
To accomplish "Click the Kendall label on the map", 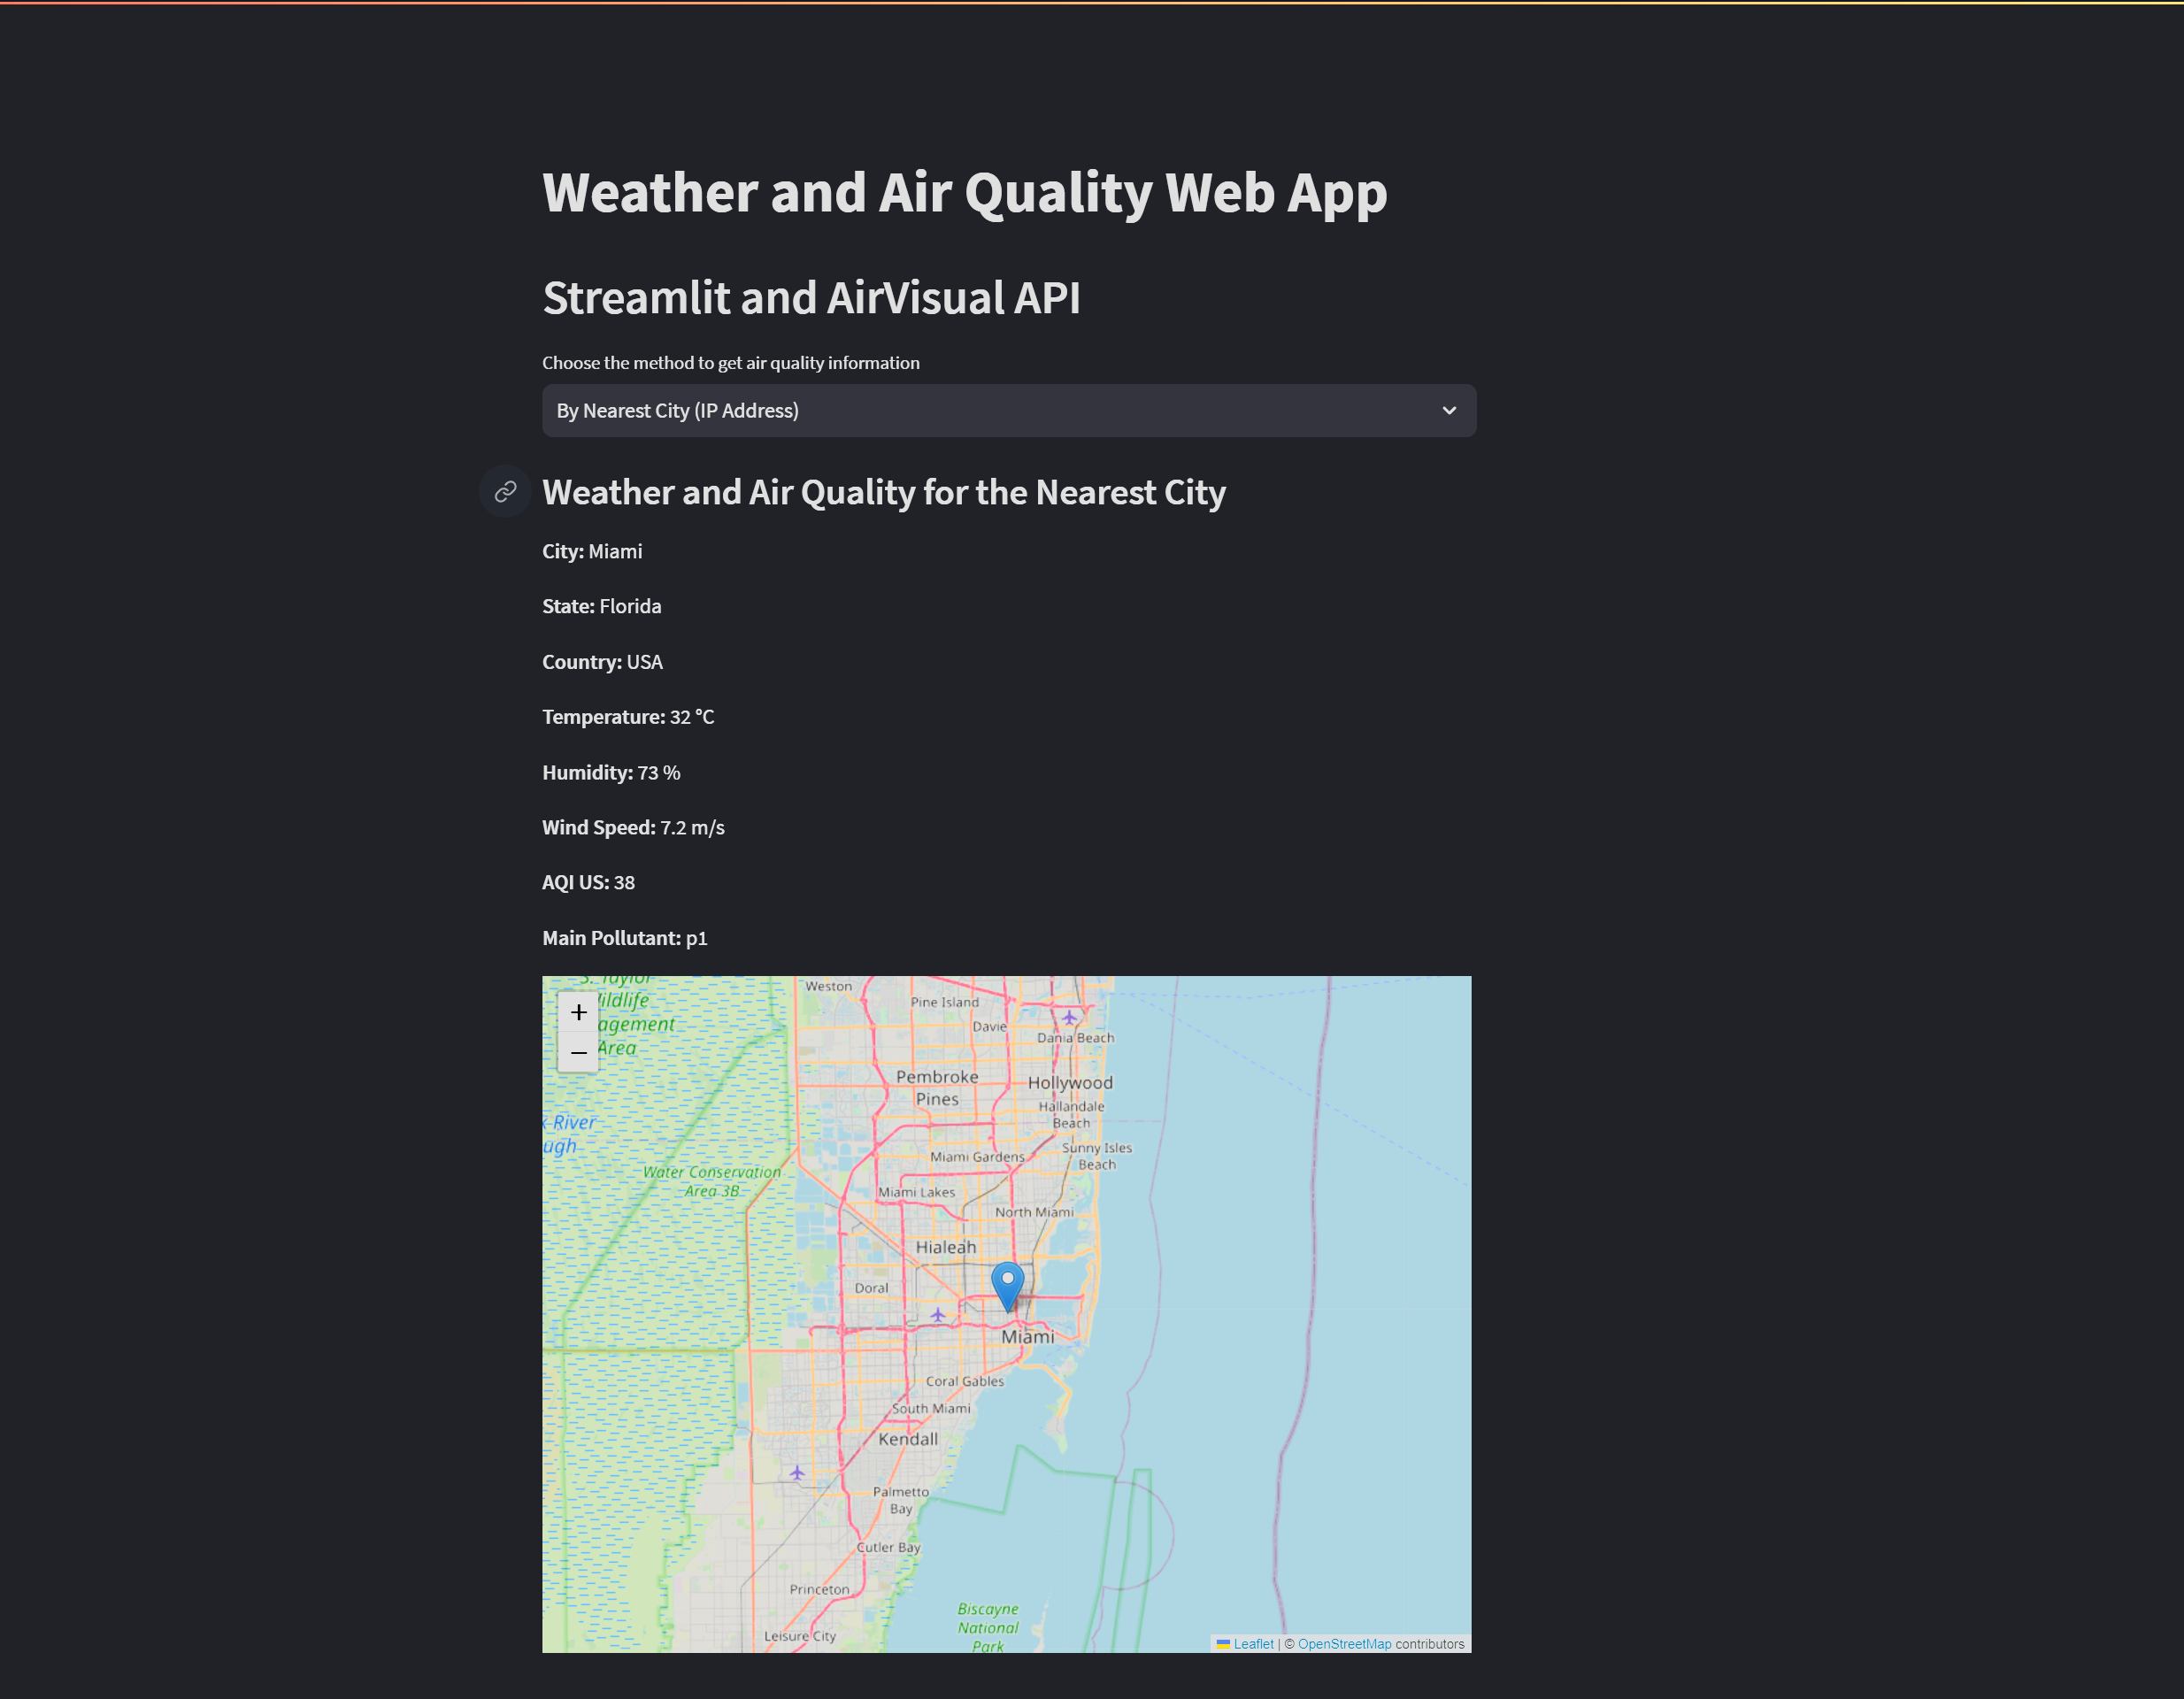I will coord(908,1439).
